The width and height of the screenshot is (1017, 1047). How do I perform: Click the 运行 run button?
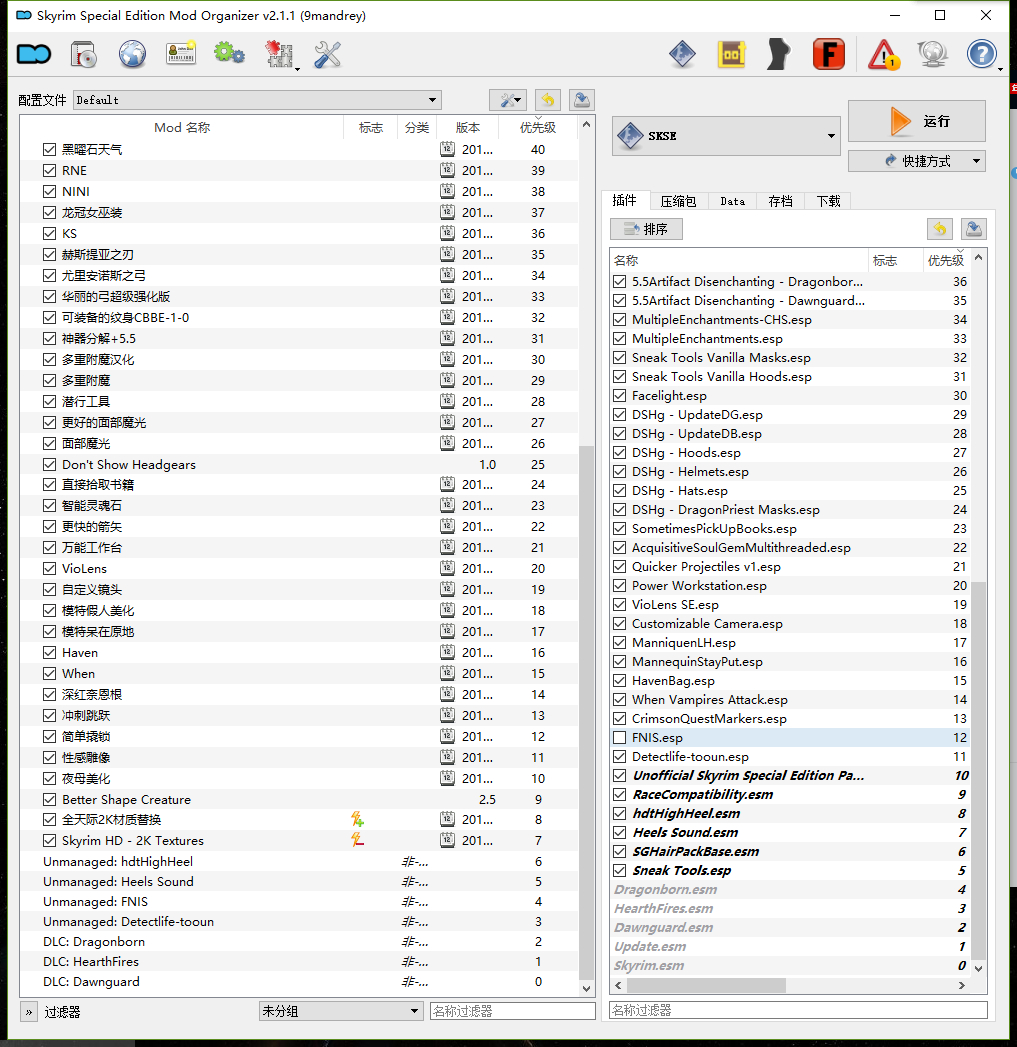pyautogui.click(x=917, y=121)
